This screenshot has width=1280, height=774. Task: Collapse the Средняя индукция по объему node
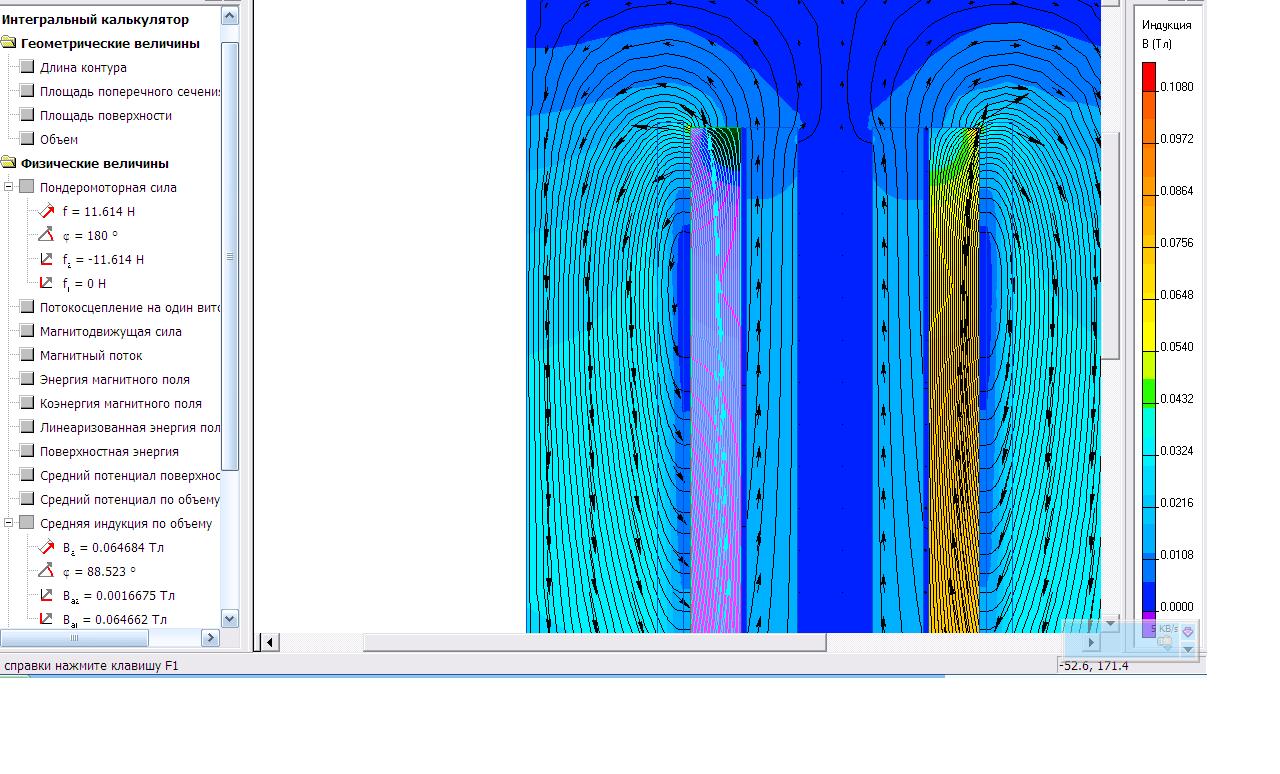9,524
